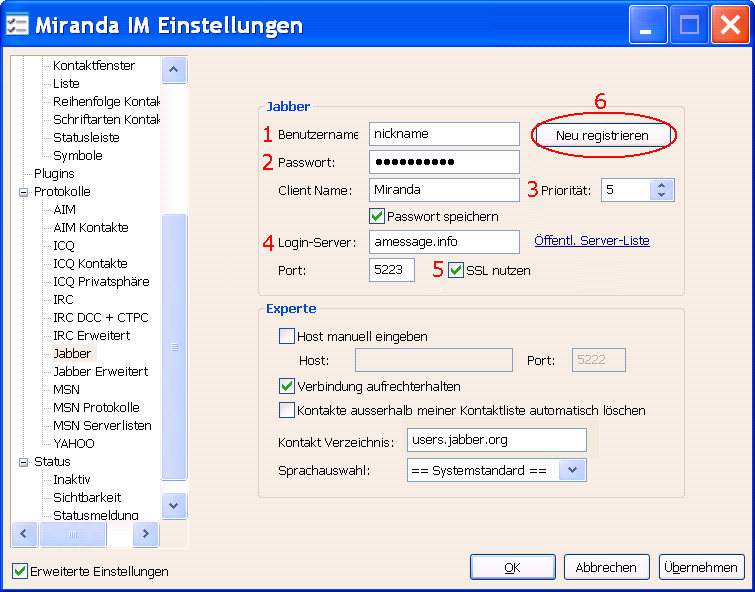
Task: Click the Übernehmen button
Action: point(700,567)
